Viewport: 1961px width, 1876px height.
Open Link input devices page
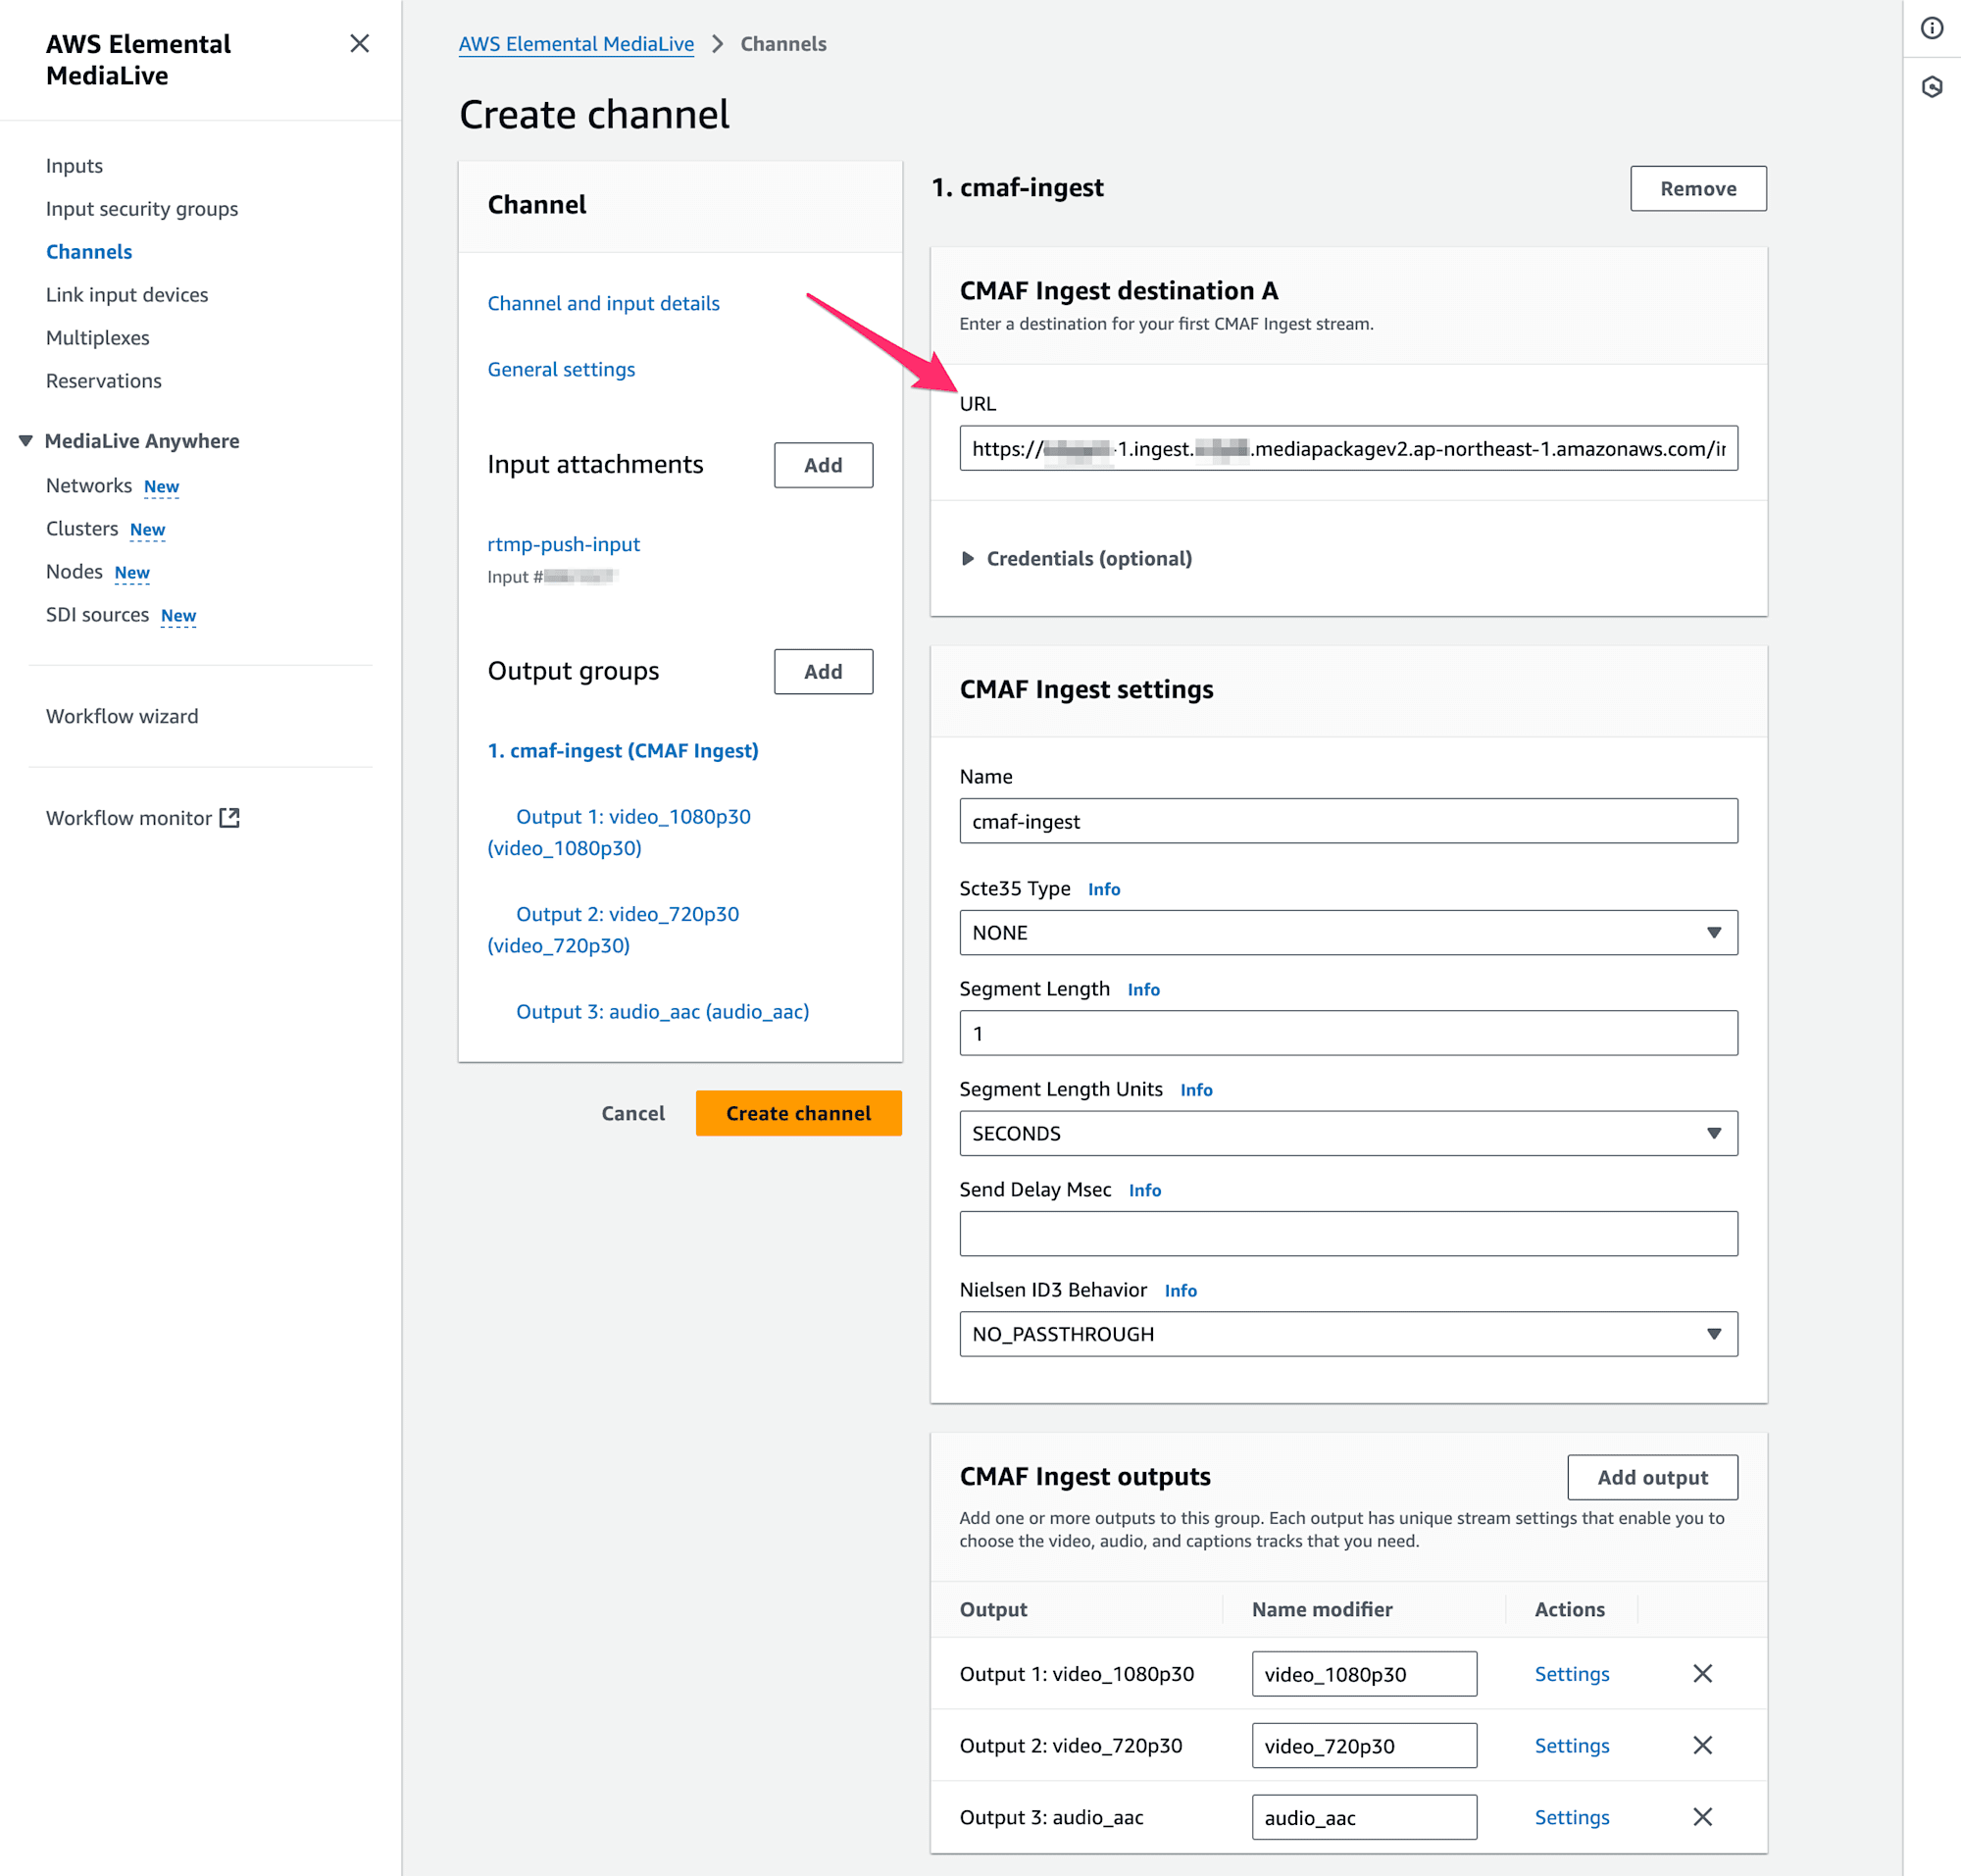coord(127,295)
